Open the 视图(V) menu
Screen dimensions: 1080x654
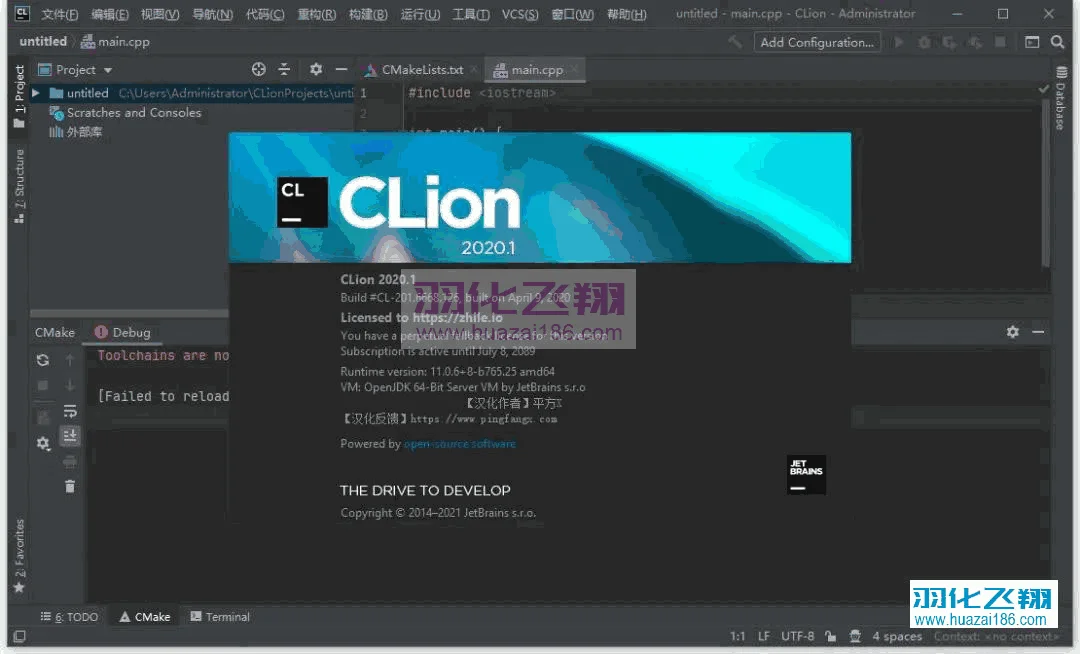click(160, 14)
